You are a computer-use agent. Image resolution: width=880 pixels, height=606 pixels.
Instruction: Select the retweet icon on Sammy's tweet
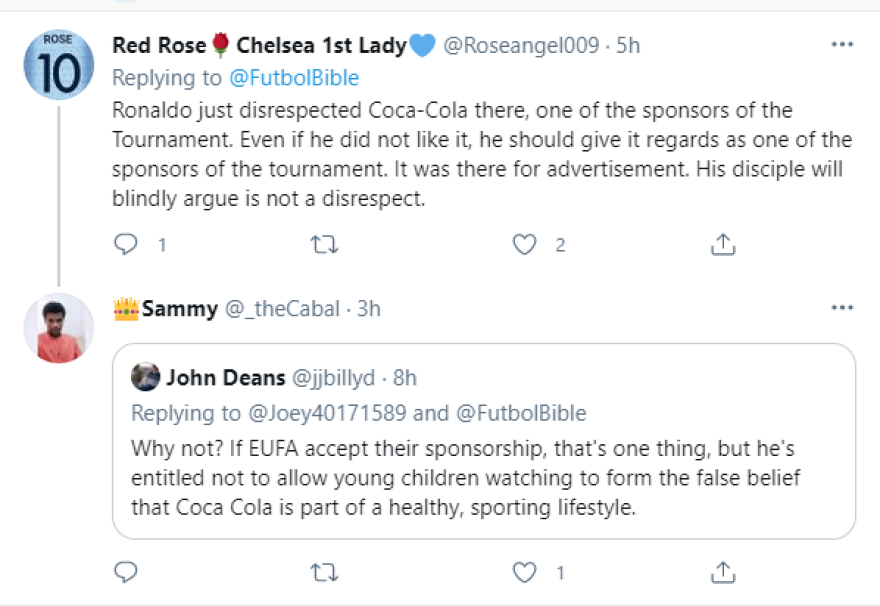coord(324,572)
